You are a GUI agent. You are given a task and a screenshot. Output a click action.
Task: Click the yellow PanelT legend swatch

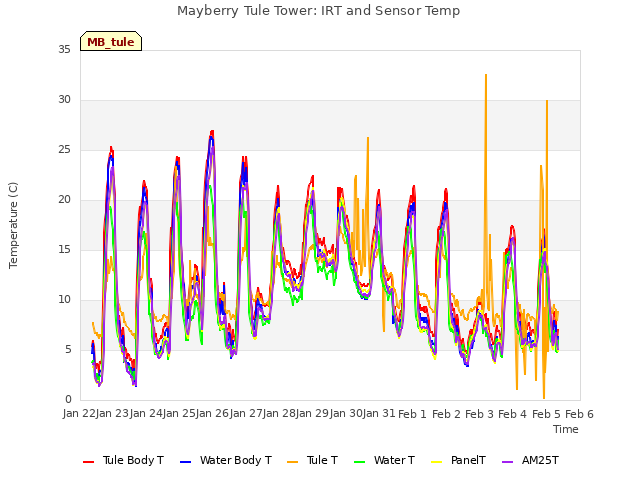(x=436, y=462)
